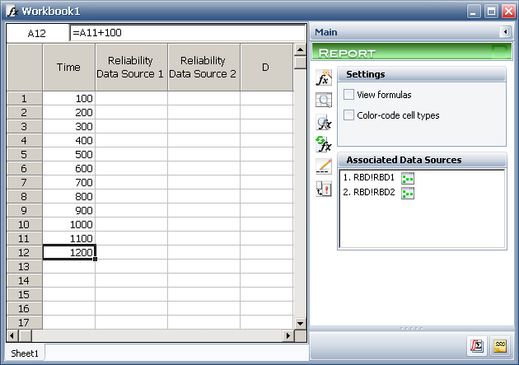The height and width of the screenshot is (365, 519).
Task: Switch to the Sheet1 tab
Action: click(25, 353)
